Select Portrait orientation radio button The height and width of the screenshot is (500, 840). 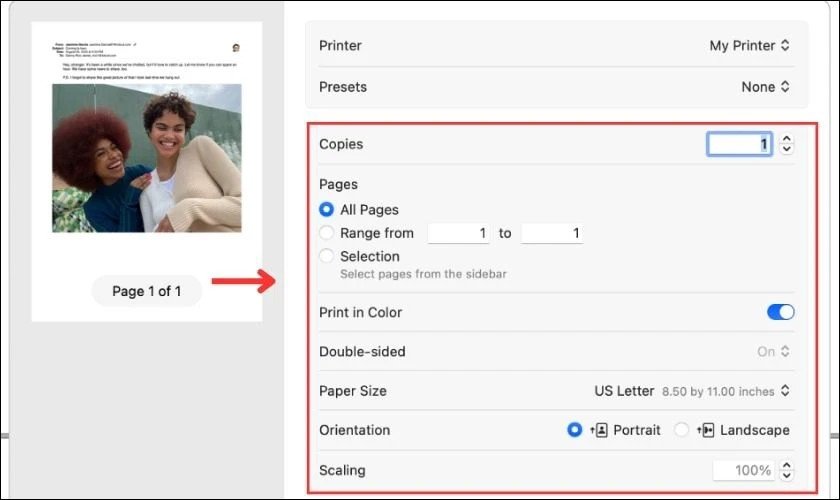coord(574,430)
